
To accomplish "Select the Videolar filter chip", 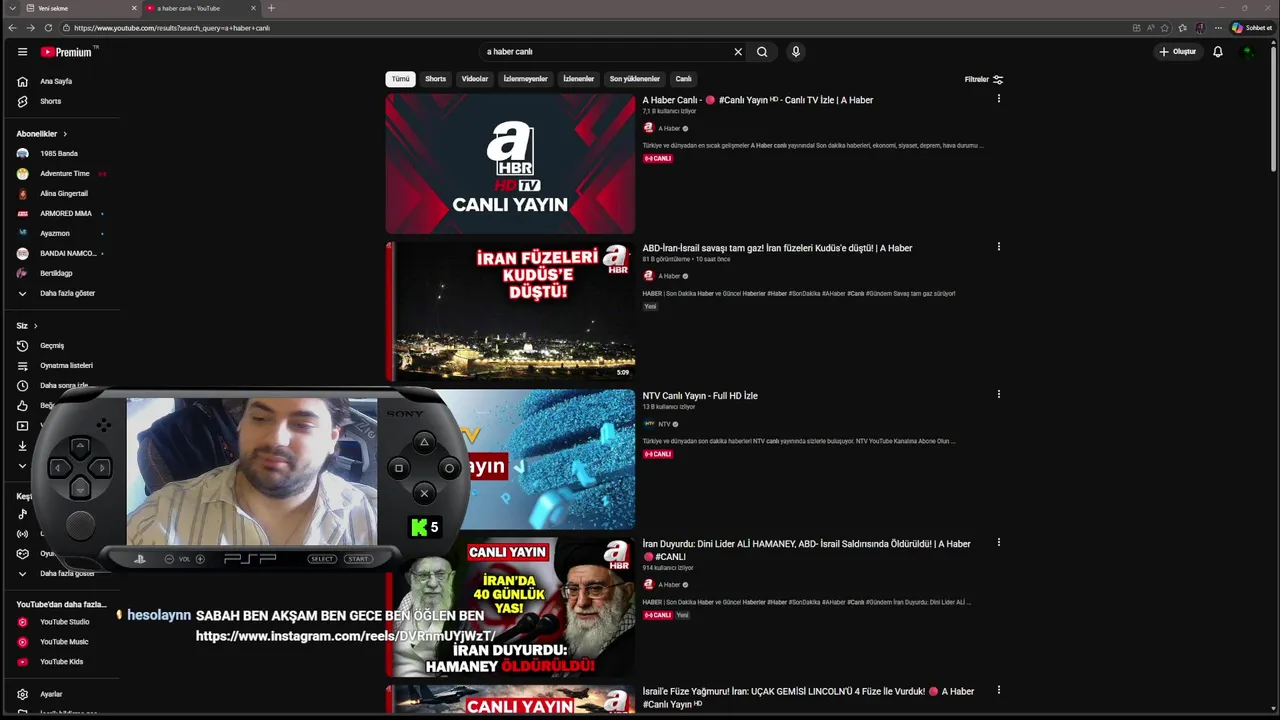I will pyautogui.click(x=475, y=79).
